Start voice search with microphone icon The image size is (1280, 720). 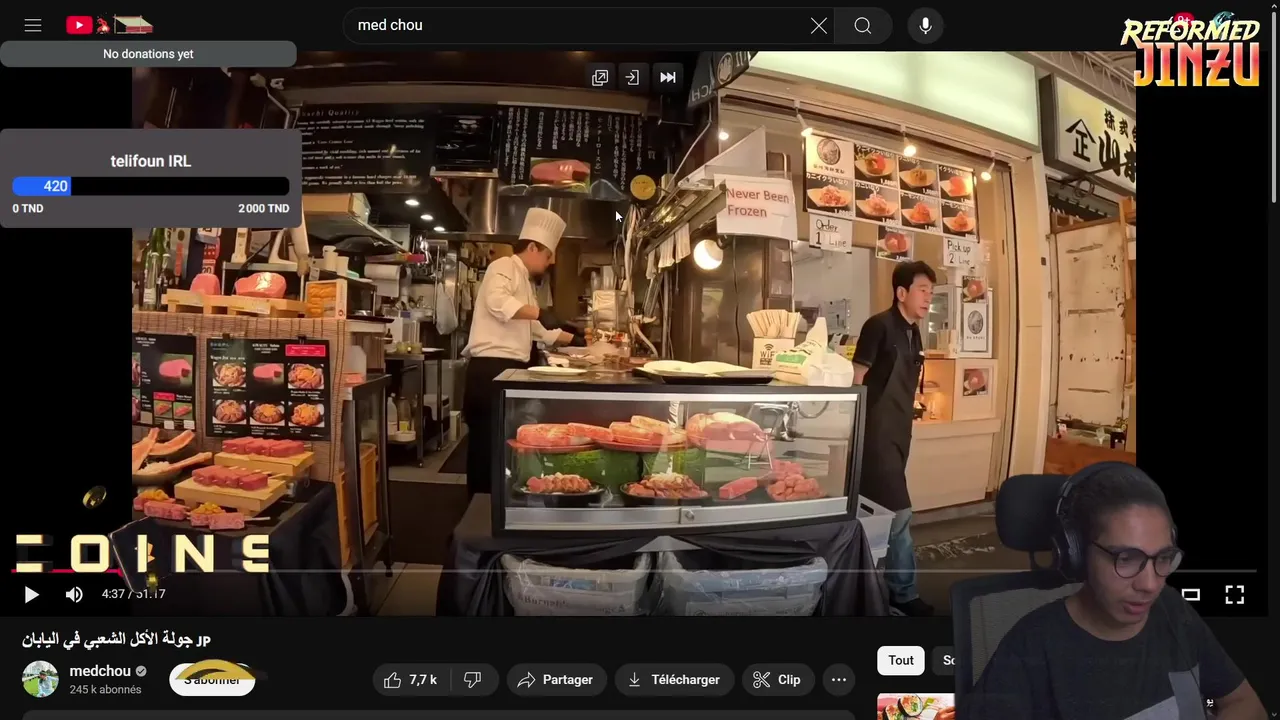925,25
